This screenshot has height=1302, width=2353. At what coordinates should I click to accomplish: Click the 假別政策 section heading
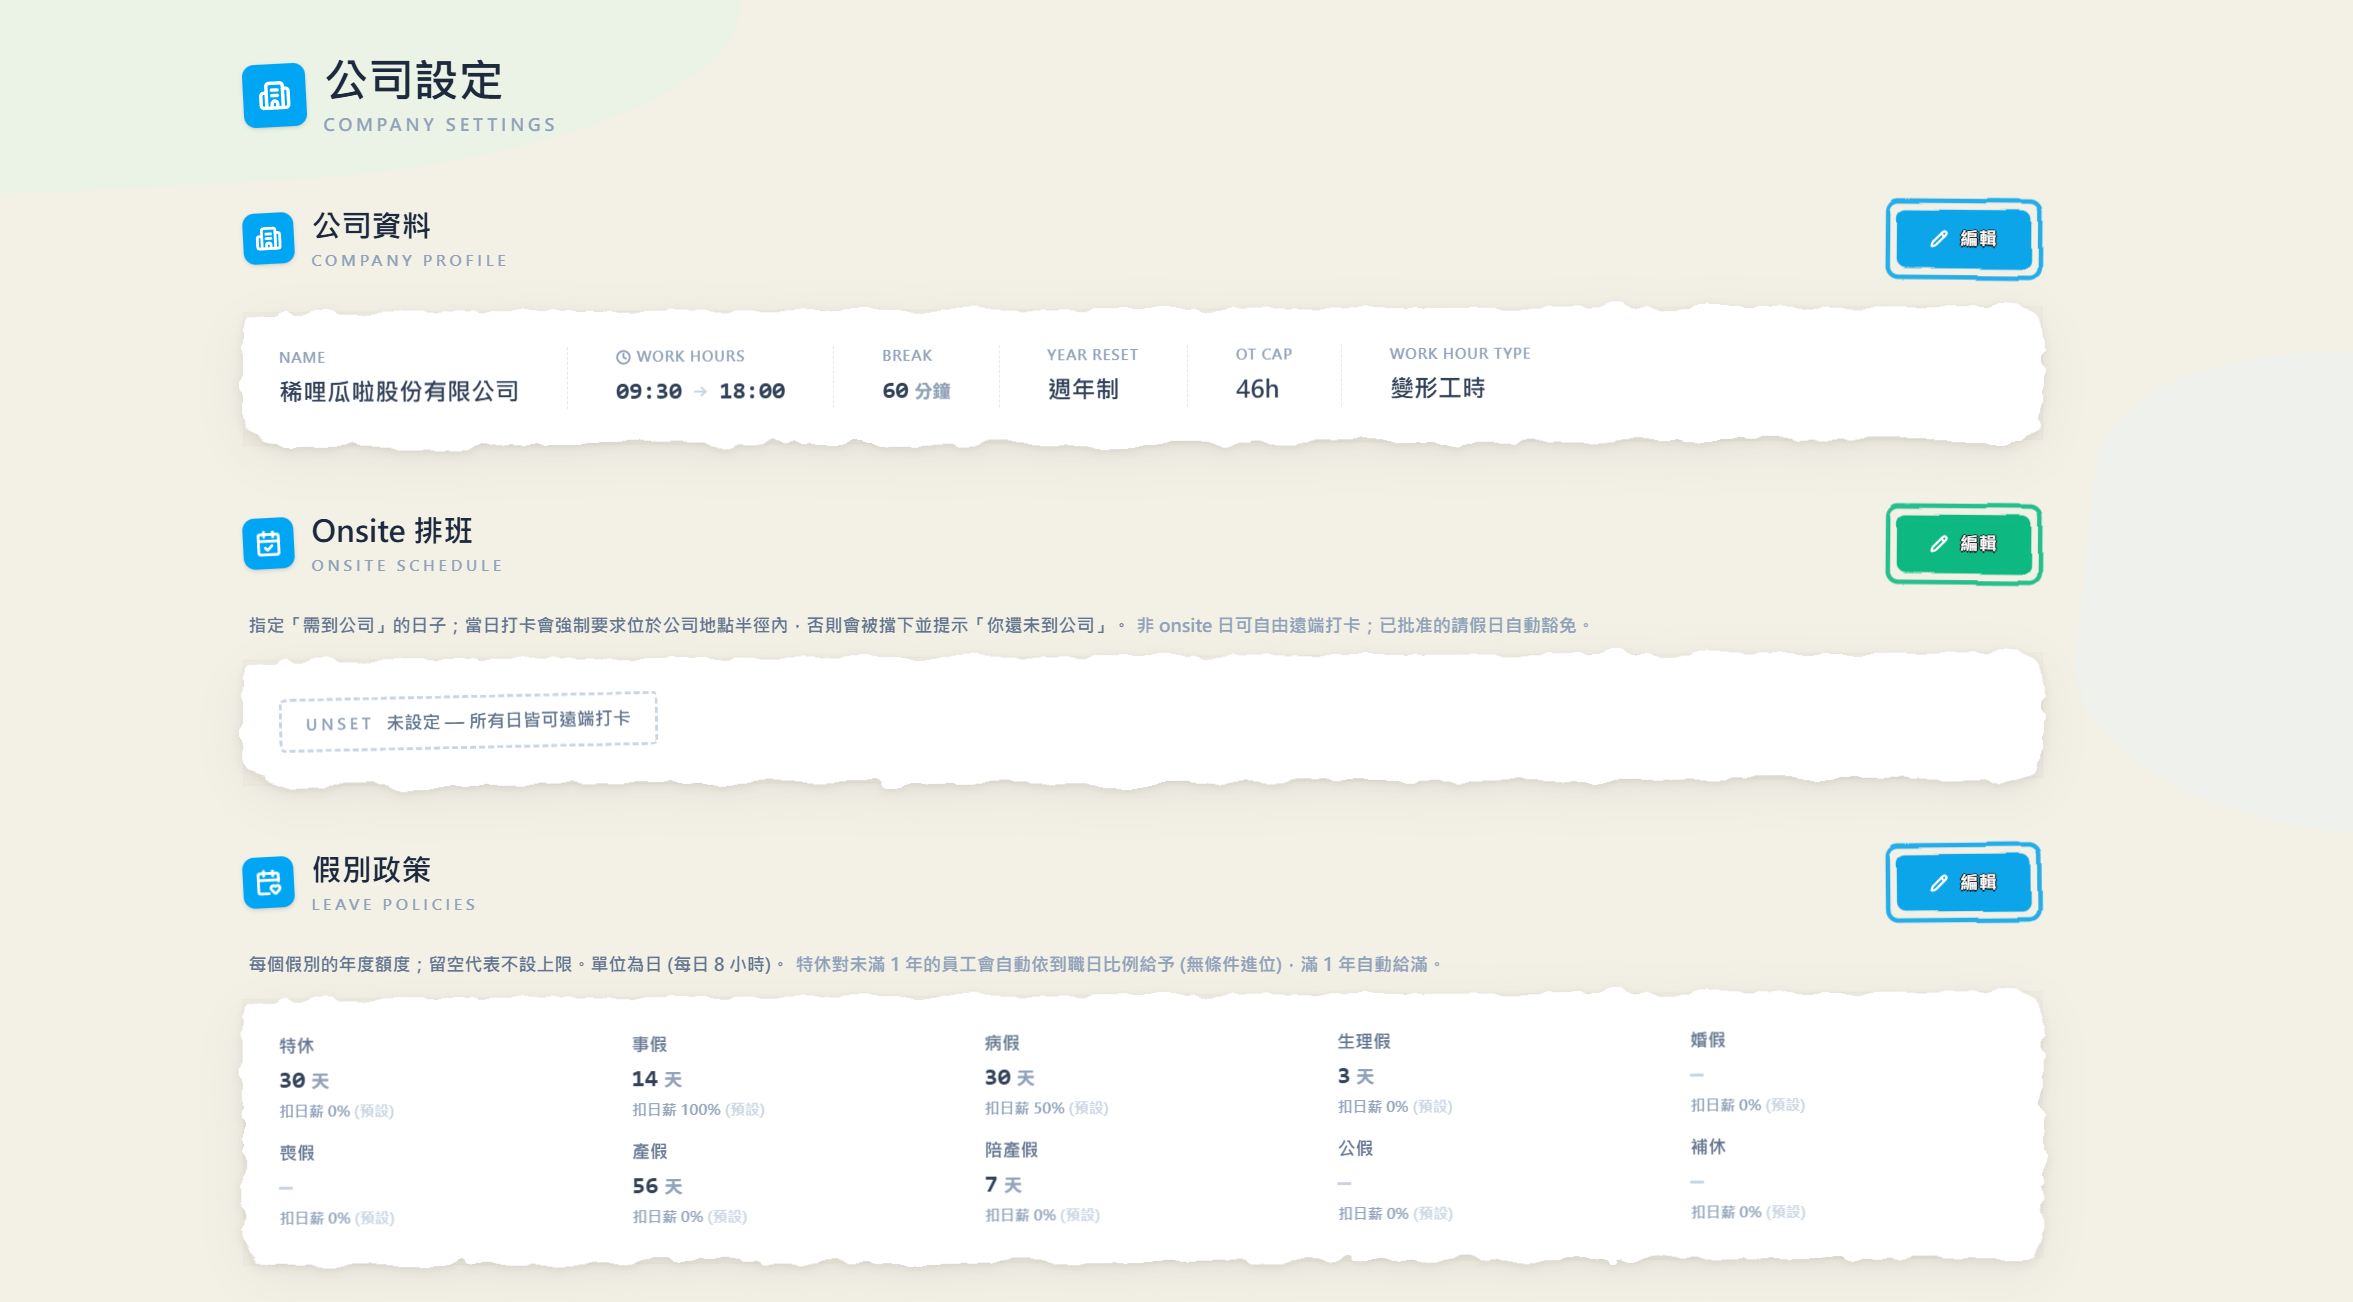point(371,870)
